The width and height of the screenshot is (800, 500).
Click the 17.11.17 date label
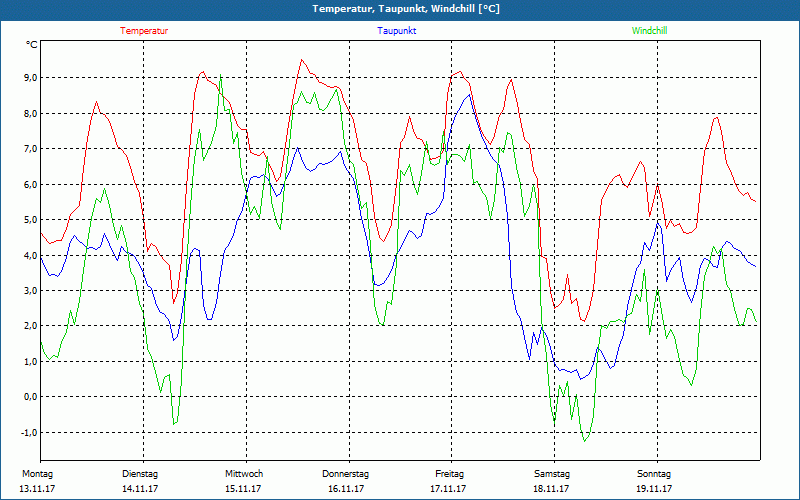448,489
